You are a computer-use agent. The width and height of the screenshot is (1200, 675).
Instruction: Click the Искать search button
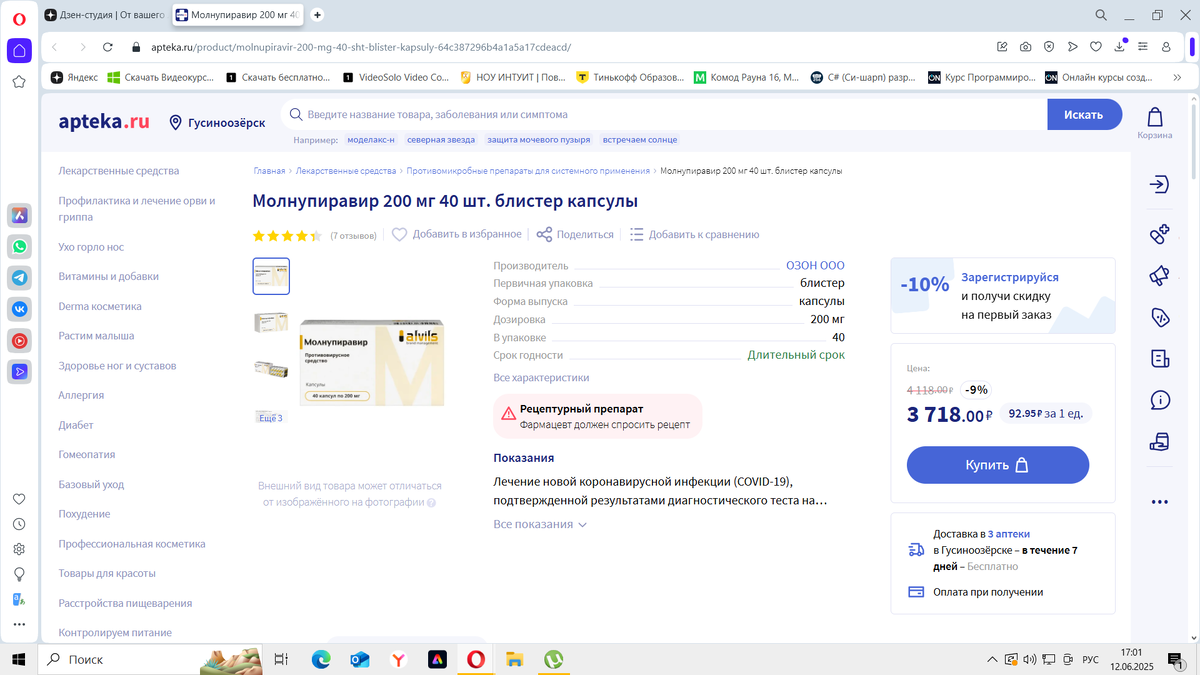[x=1084, y=115]
